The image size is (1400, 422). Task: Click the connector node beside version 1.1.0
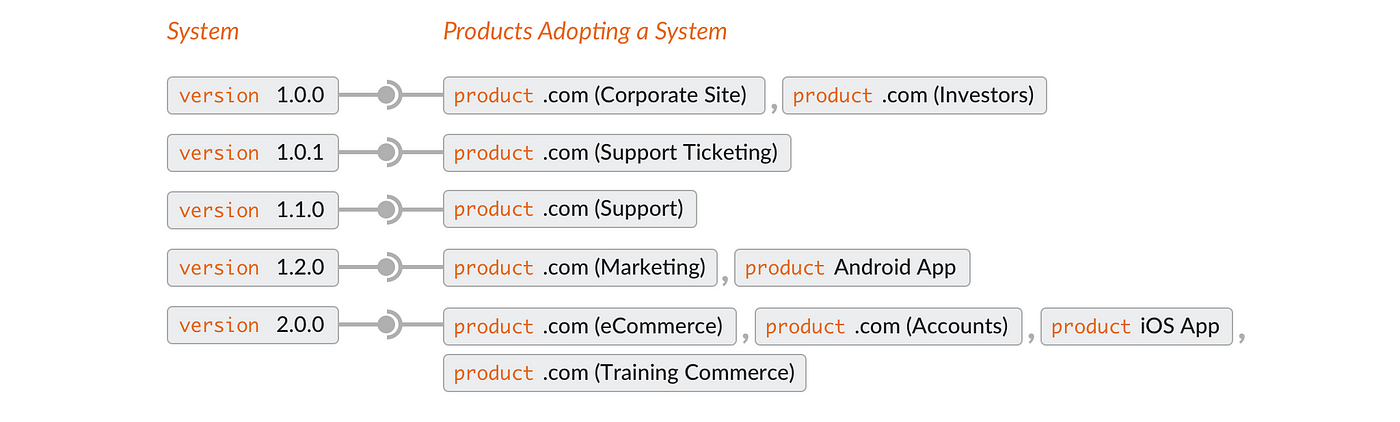coord(386,210)
